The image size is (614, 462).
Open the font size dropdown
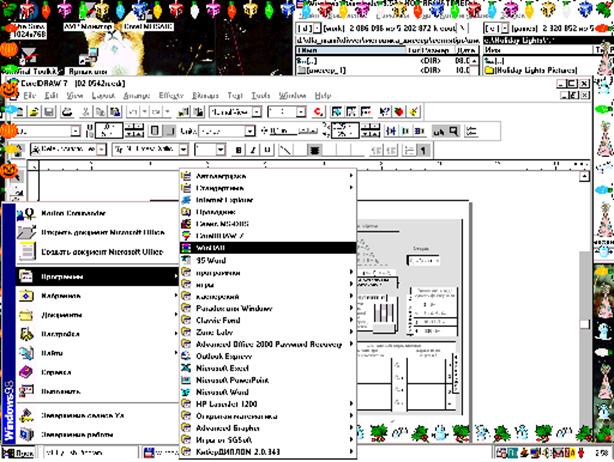(x=220, y=150)
